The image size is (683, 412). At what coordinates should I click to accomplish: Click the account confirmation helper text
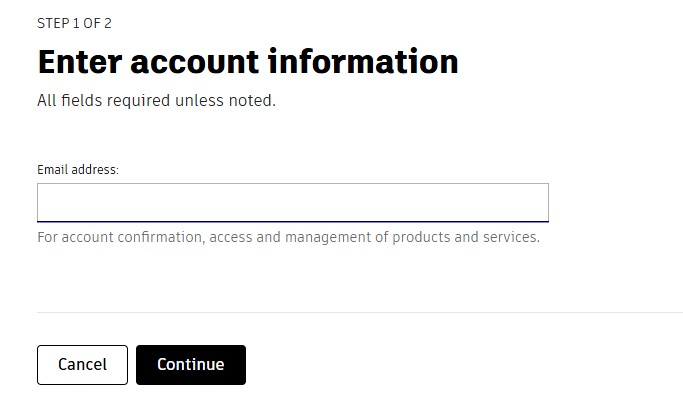click(288, 238)
